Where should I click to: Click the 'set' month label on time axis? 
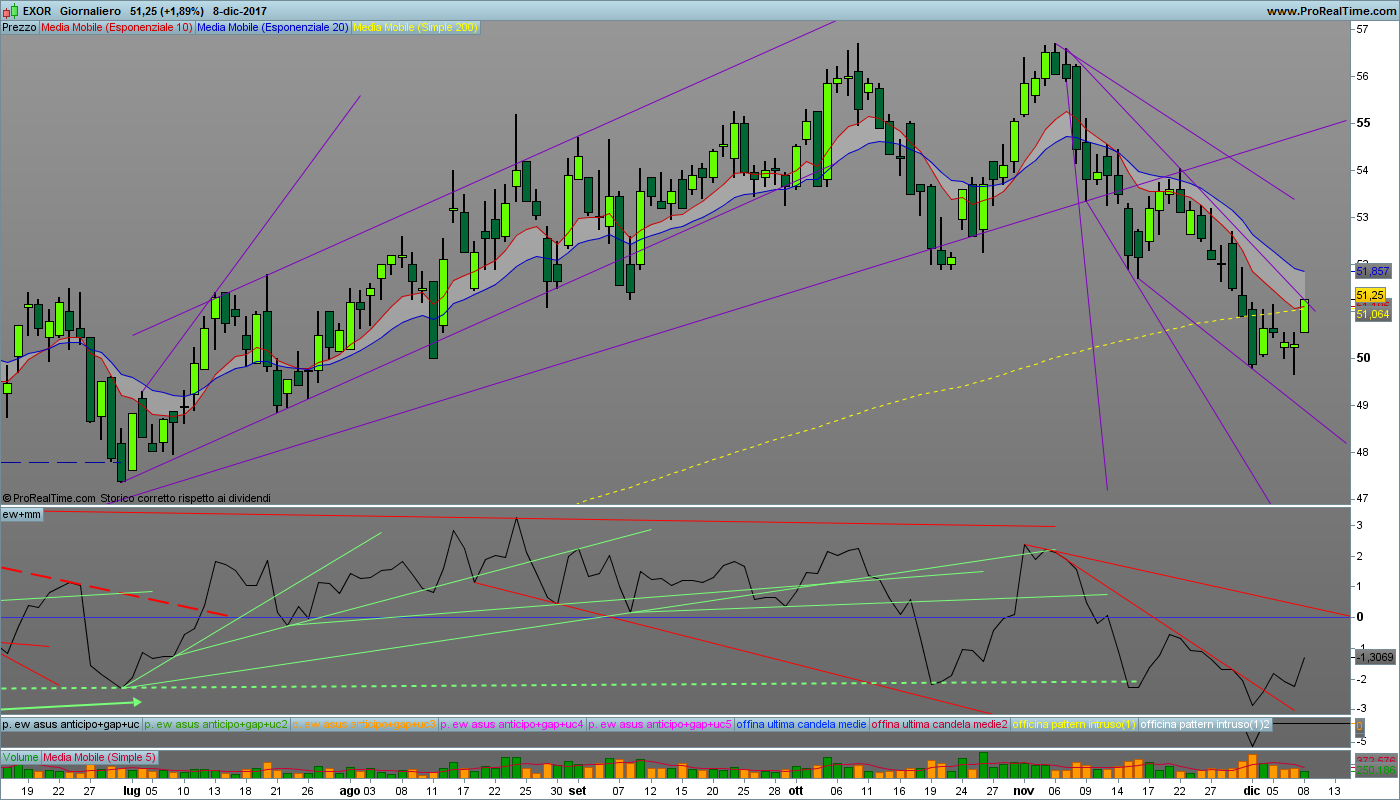coord(577,790)
